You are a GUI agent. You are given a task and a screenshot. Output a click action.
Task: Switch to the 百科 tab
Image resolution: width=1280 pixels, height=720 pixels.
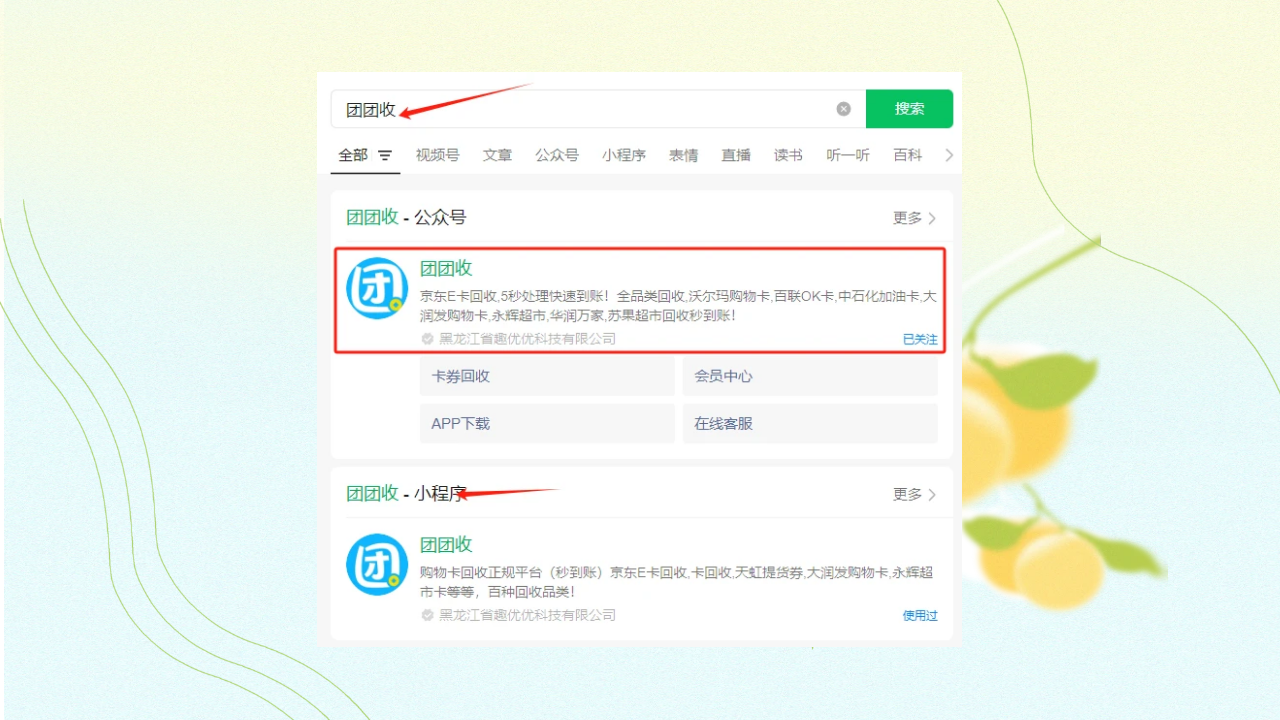pos(908,155)
